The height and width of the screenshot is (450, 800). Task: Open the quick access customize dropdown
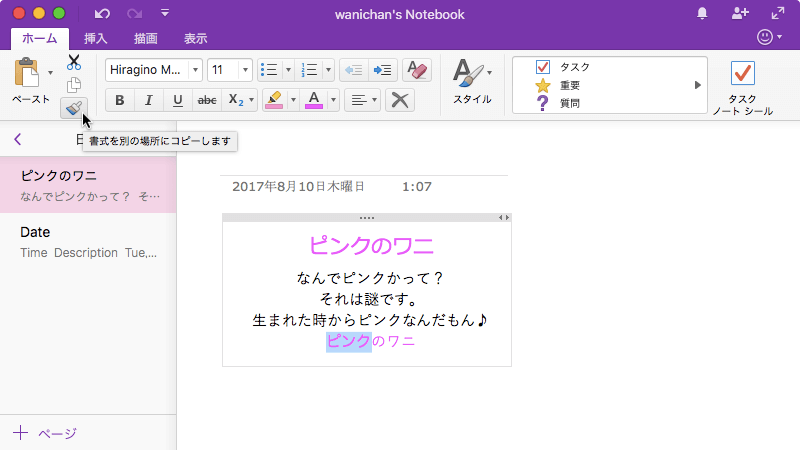(165, 13)
